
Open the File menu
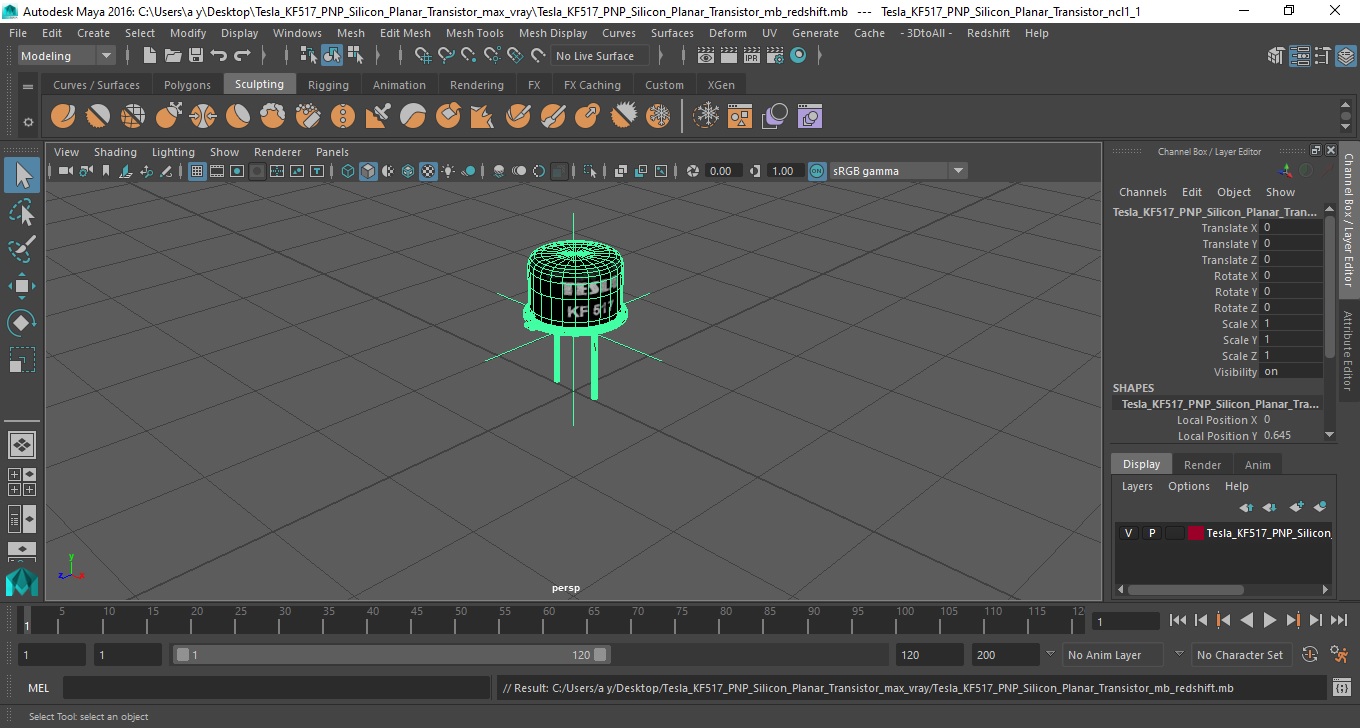[x=18, y=33]
